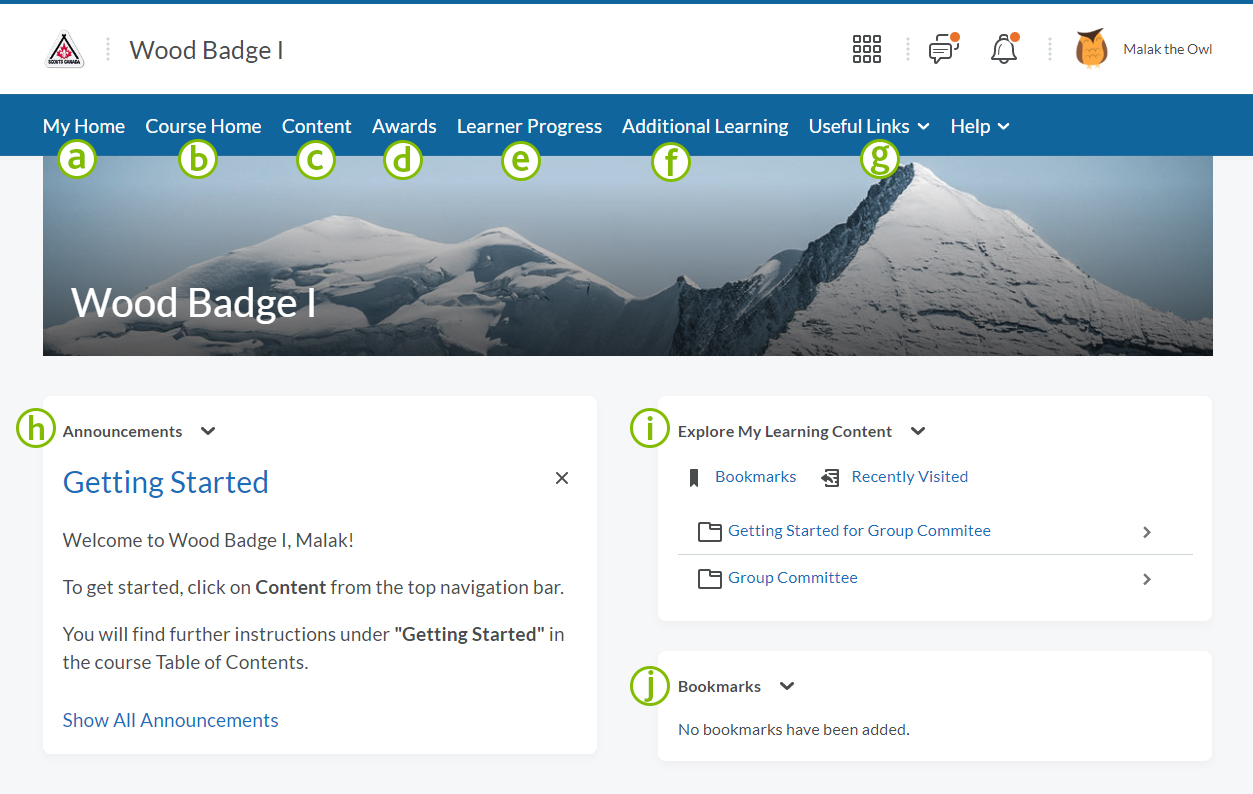Expand the Group Committee row arrow
Viewport: 1253px width, 794px height.
point(1147,579)
